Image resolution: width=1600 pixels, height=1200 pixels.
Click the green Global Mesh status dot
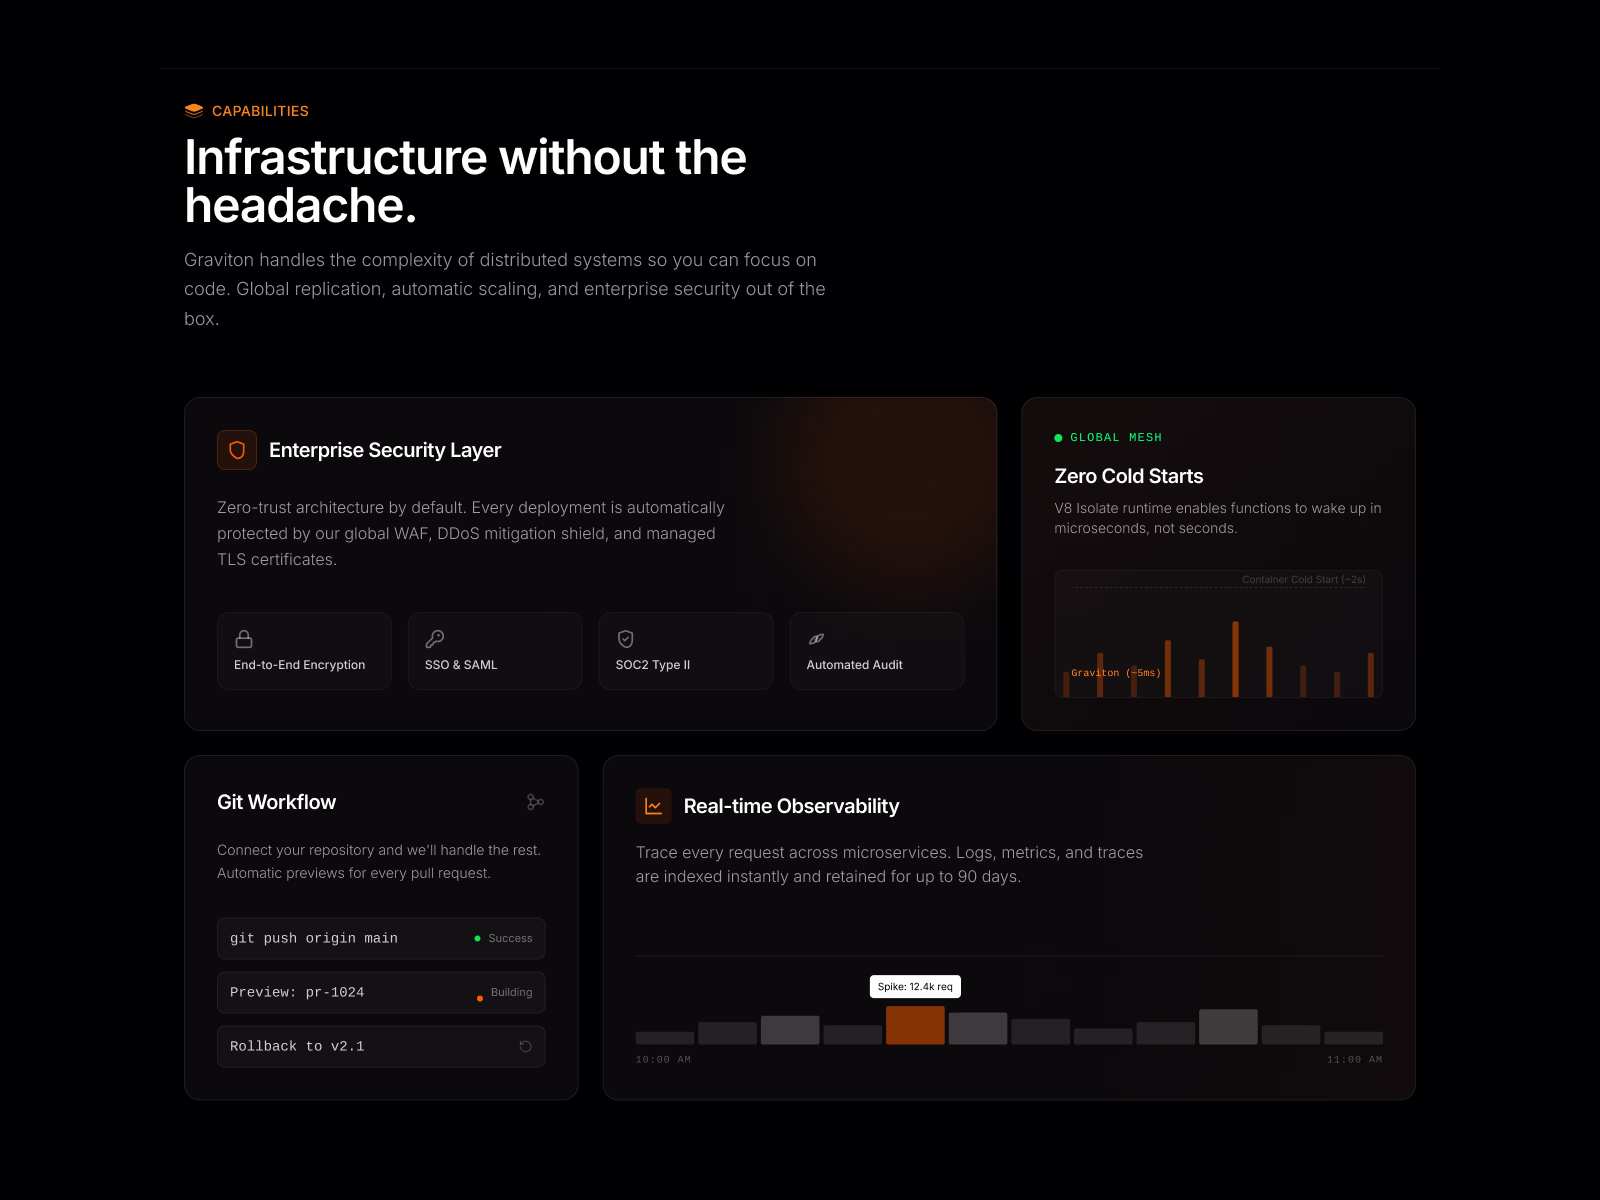(1058, 438)
